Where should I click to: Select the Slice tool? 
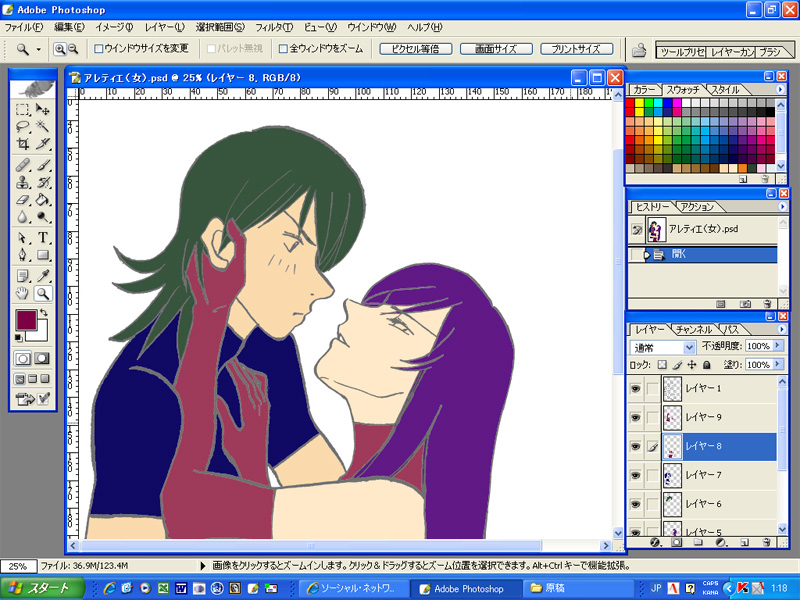coord(43,144)
